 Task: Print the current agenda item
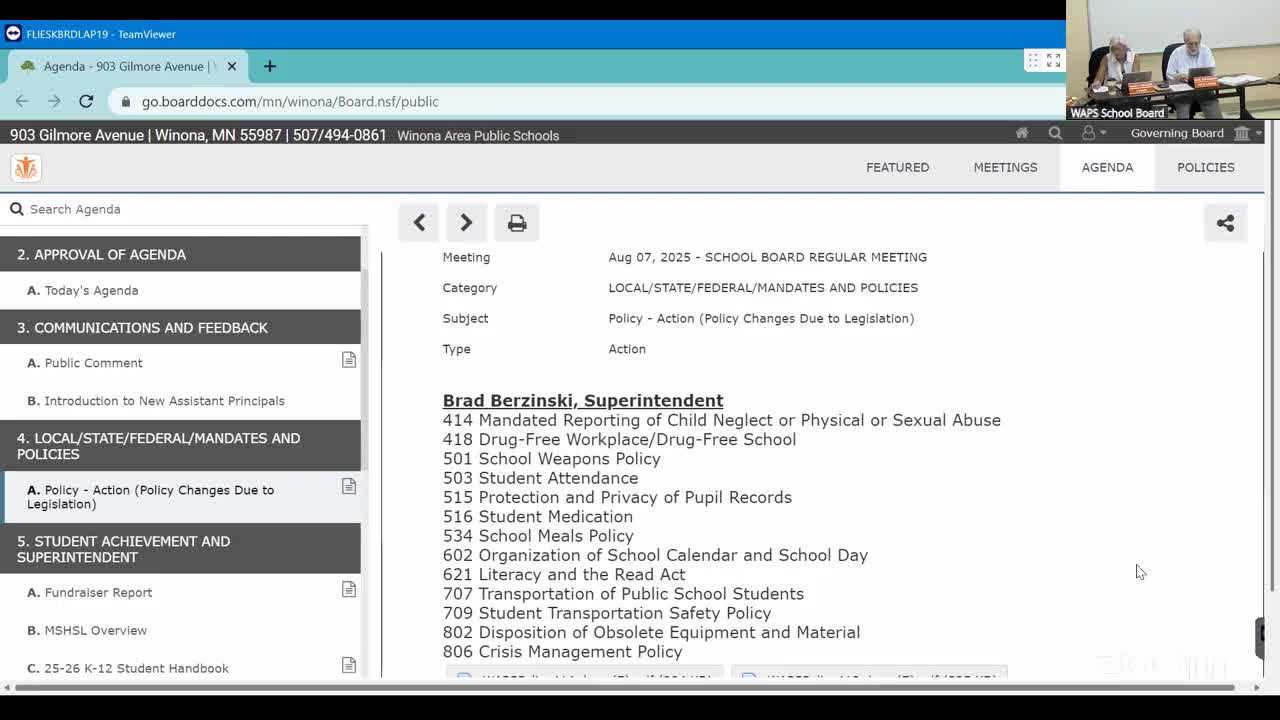point(517,223)
